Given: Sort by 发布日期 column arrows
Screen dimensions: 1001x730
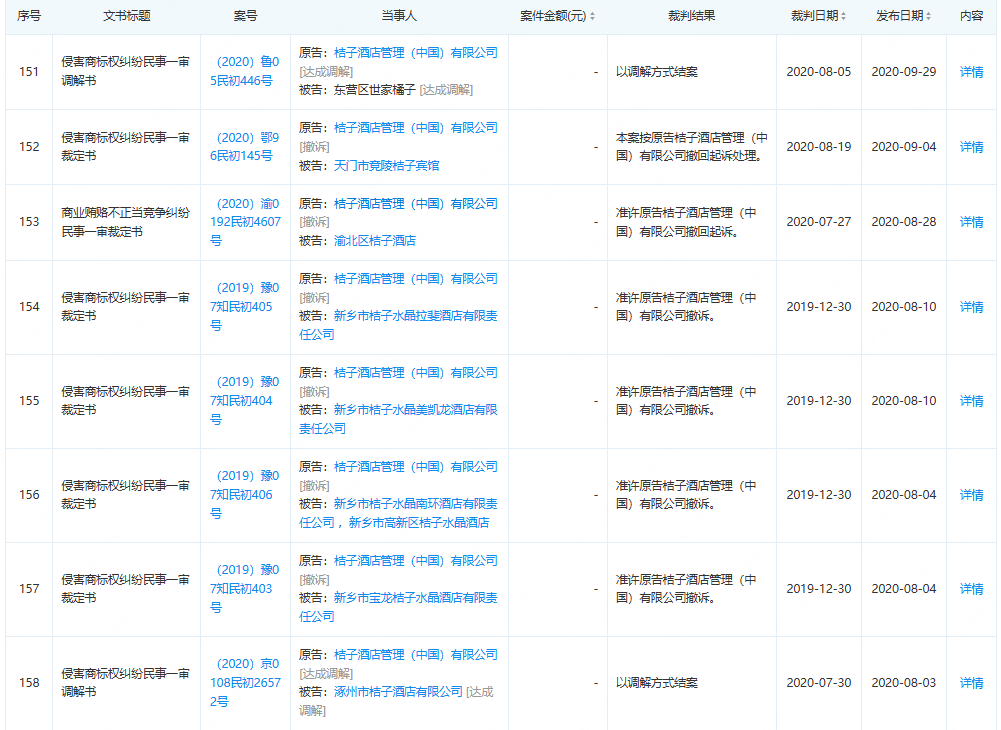Looking at the screenshot, I should pos(928,17).
